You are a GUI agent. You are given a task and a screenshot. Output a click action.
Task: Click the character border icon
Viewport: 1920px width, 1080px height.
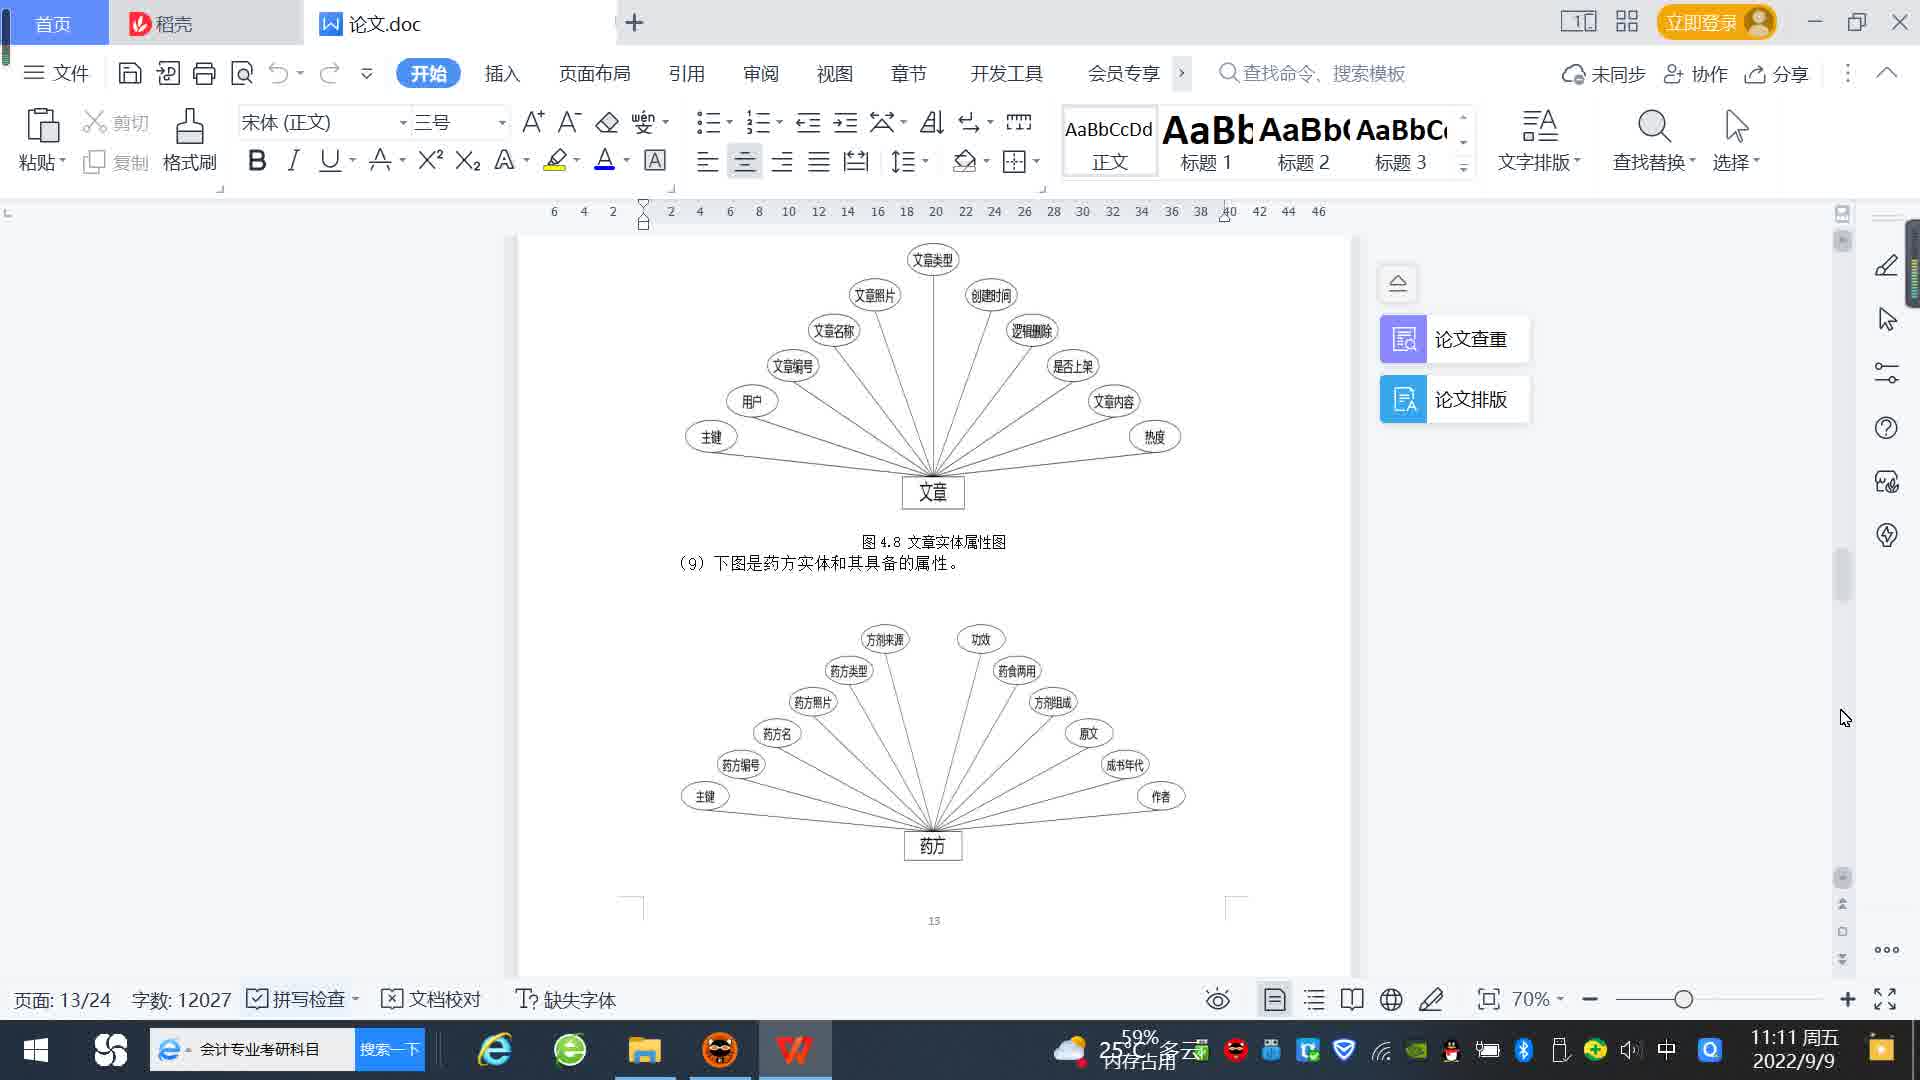tap(655, 160)
